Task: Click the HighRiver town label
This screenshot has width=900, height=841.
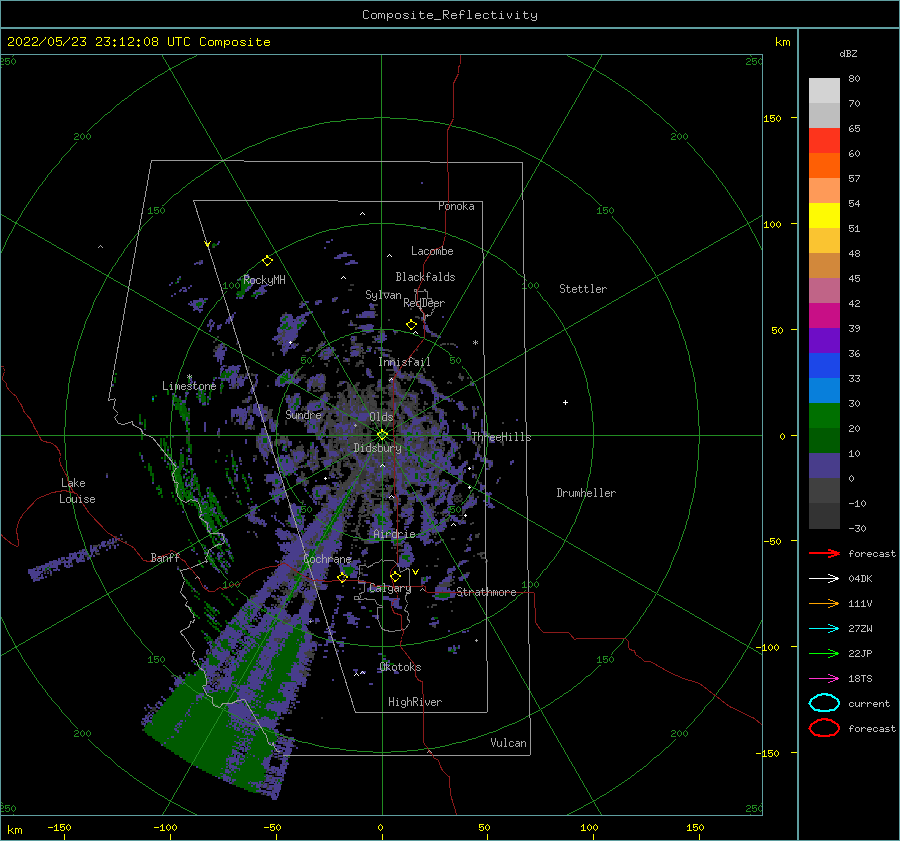Action: click(x=415, y=702)
